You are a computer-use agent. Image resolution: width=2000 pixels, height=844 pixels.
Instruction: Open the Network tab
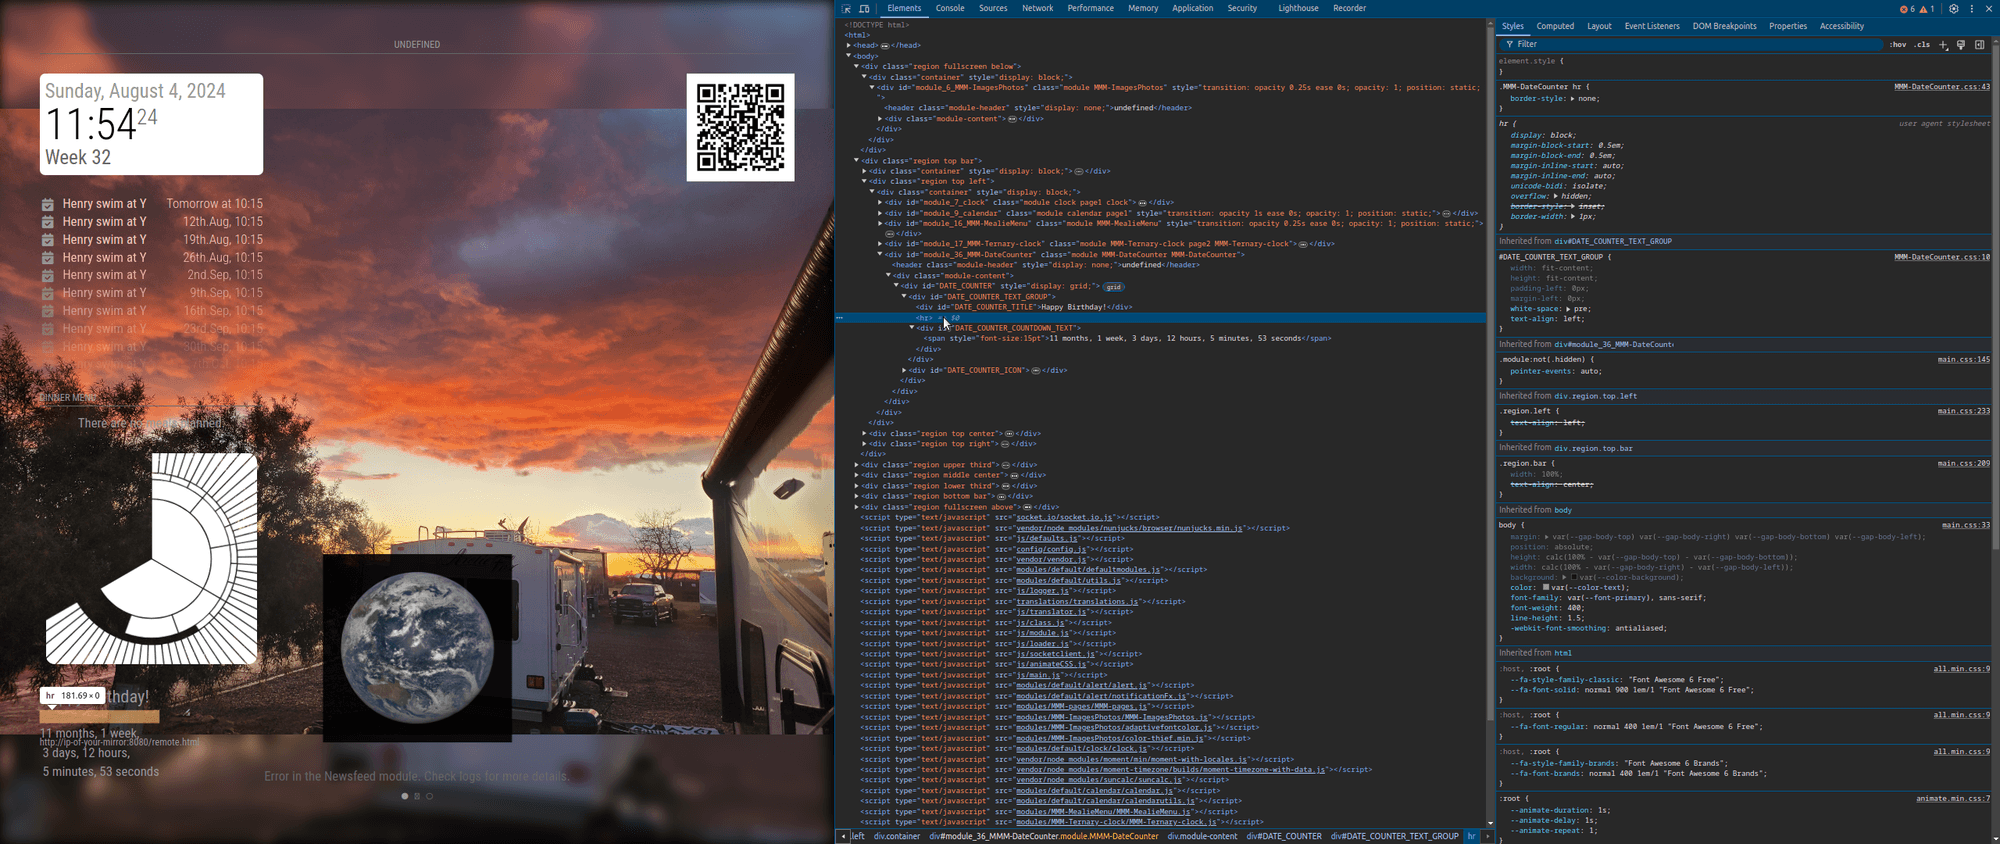1037,8
